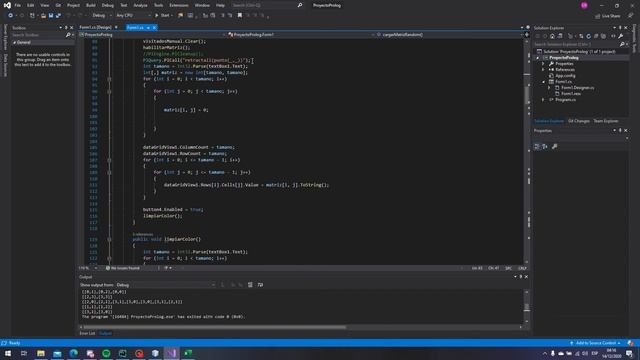
Task: Click the Open File icon in toolbar
Action: pyautogui.click(x=43, y=16)
